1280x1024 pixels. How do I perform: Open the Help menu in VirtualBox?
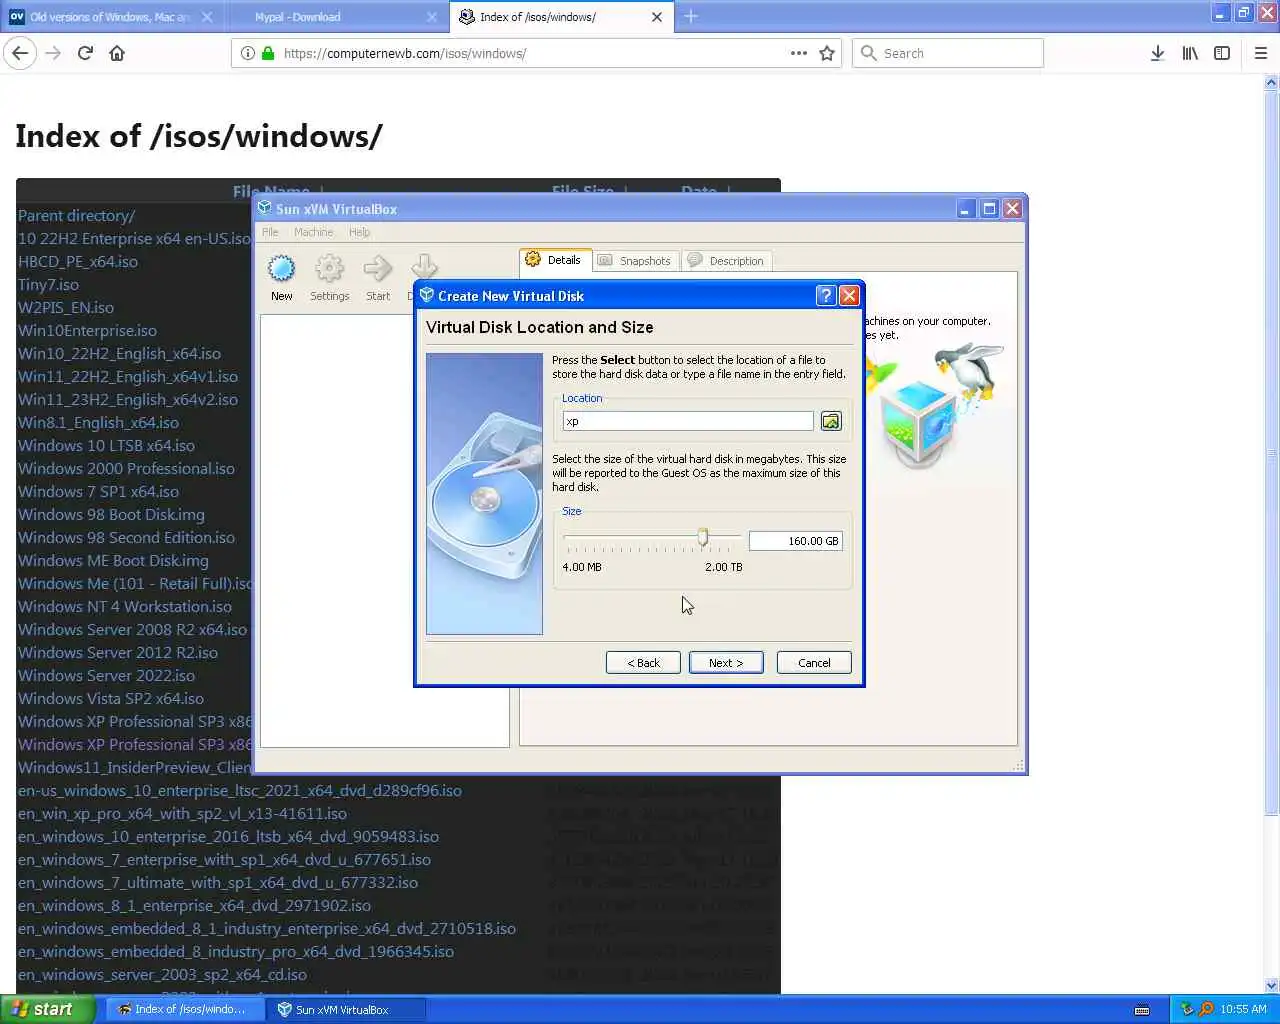[359, 232]
